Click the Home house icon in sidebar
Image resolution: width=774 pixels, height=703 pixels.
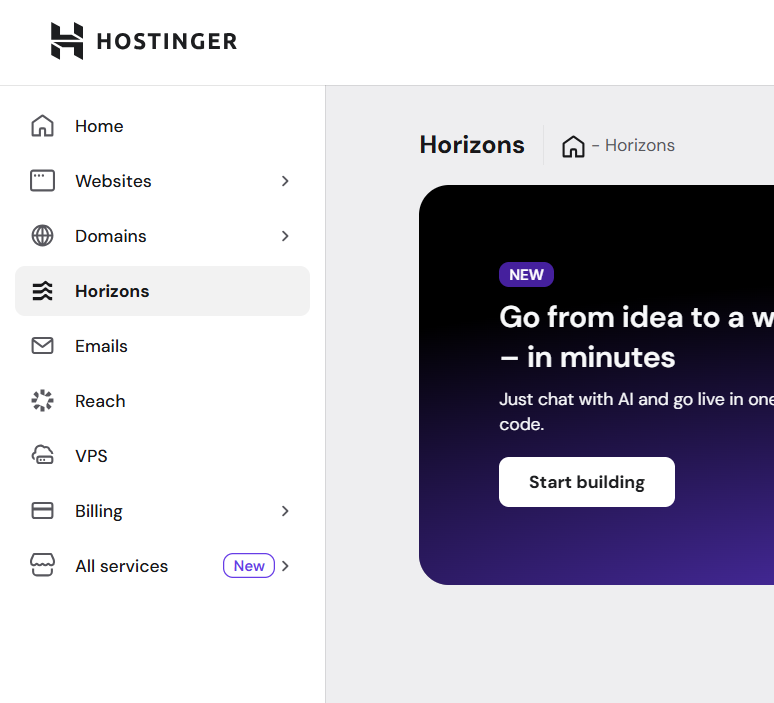point(42,126)
